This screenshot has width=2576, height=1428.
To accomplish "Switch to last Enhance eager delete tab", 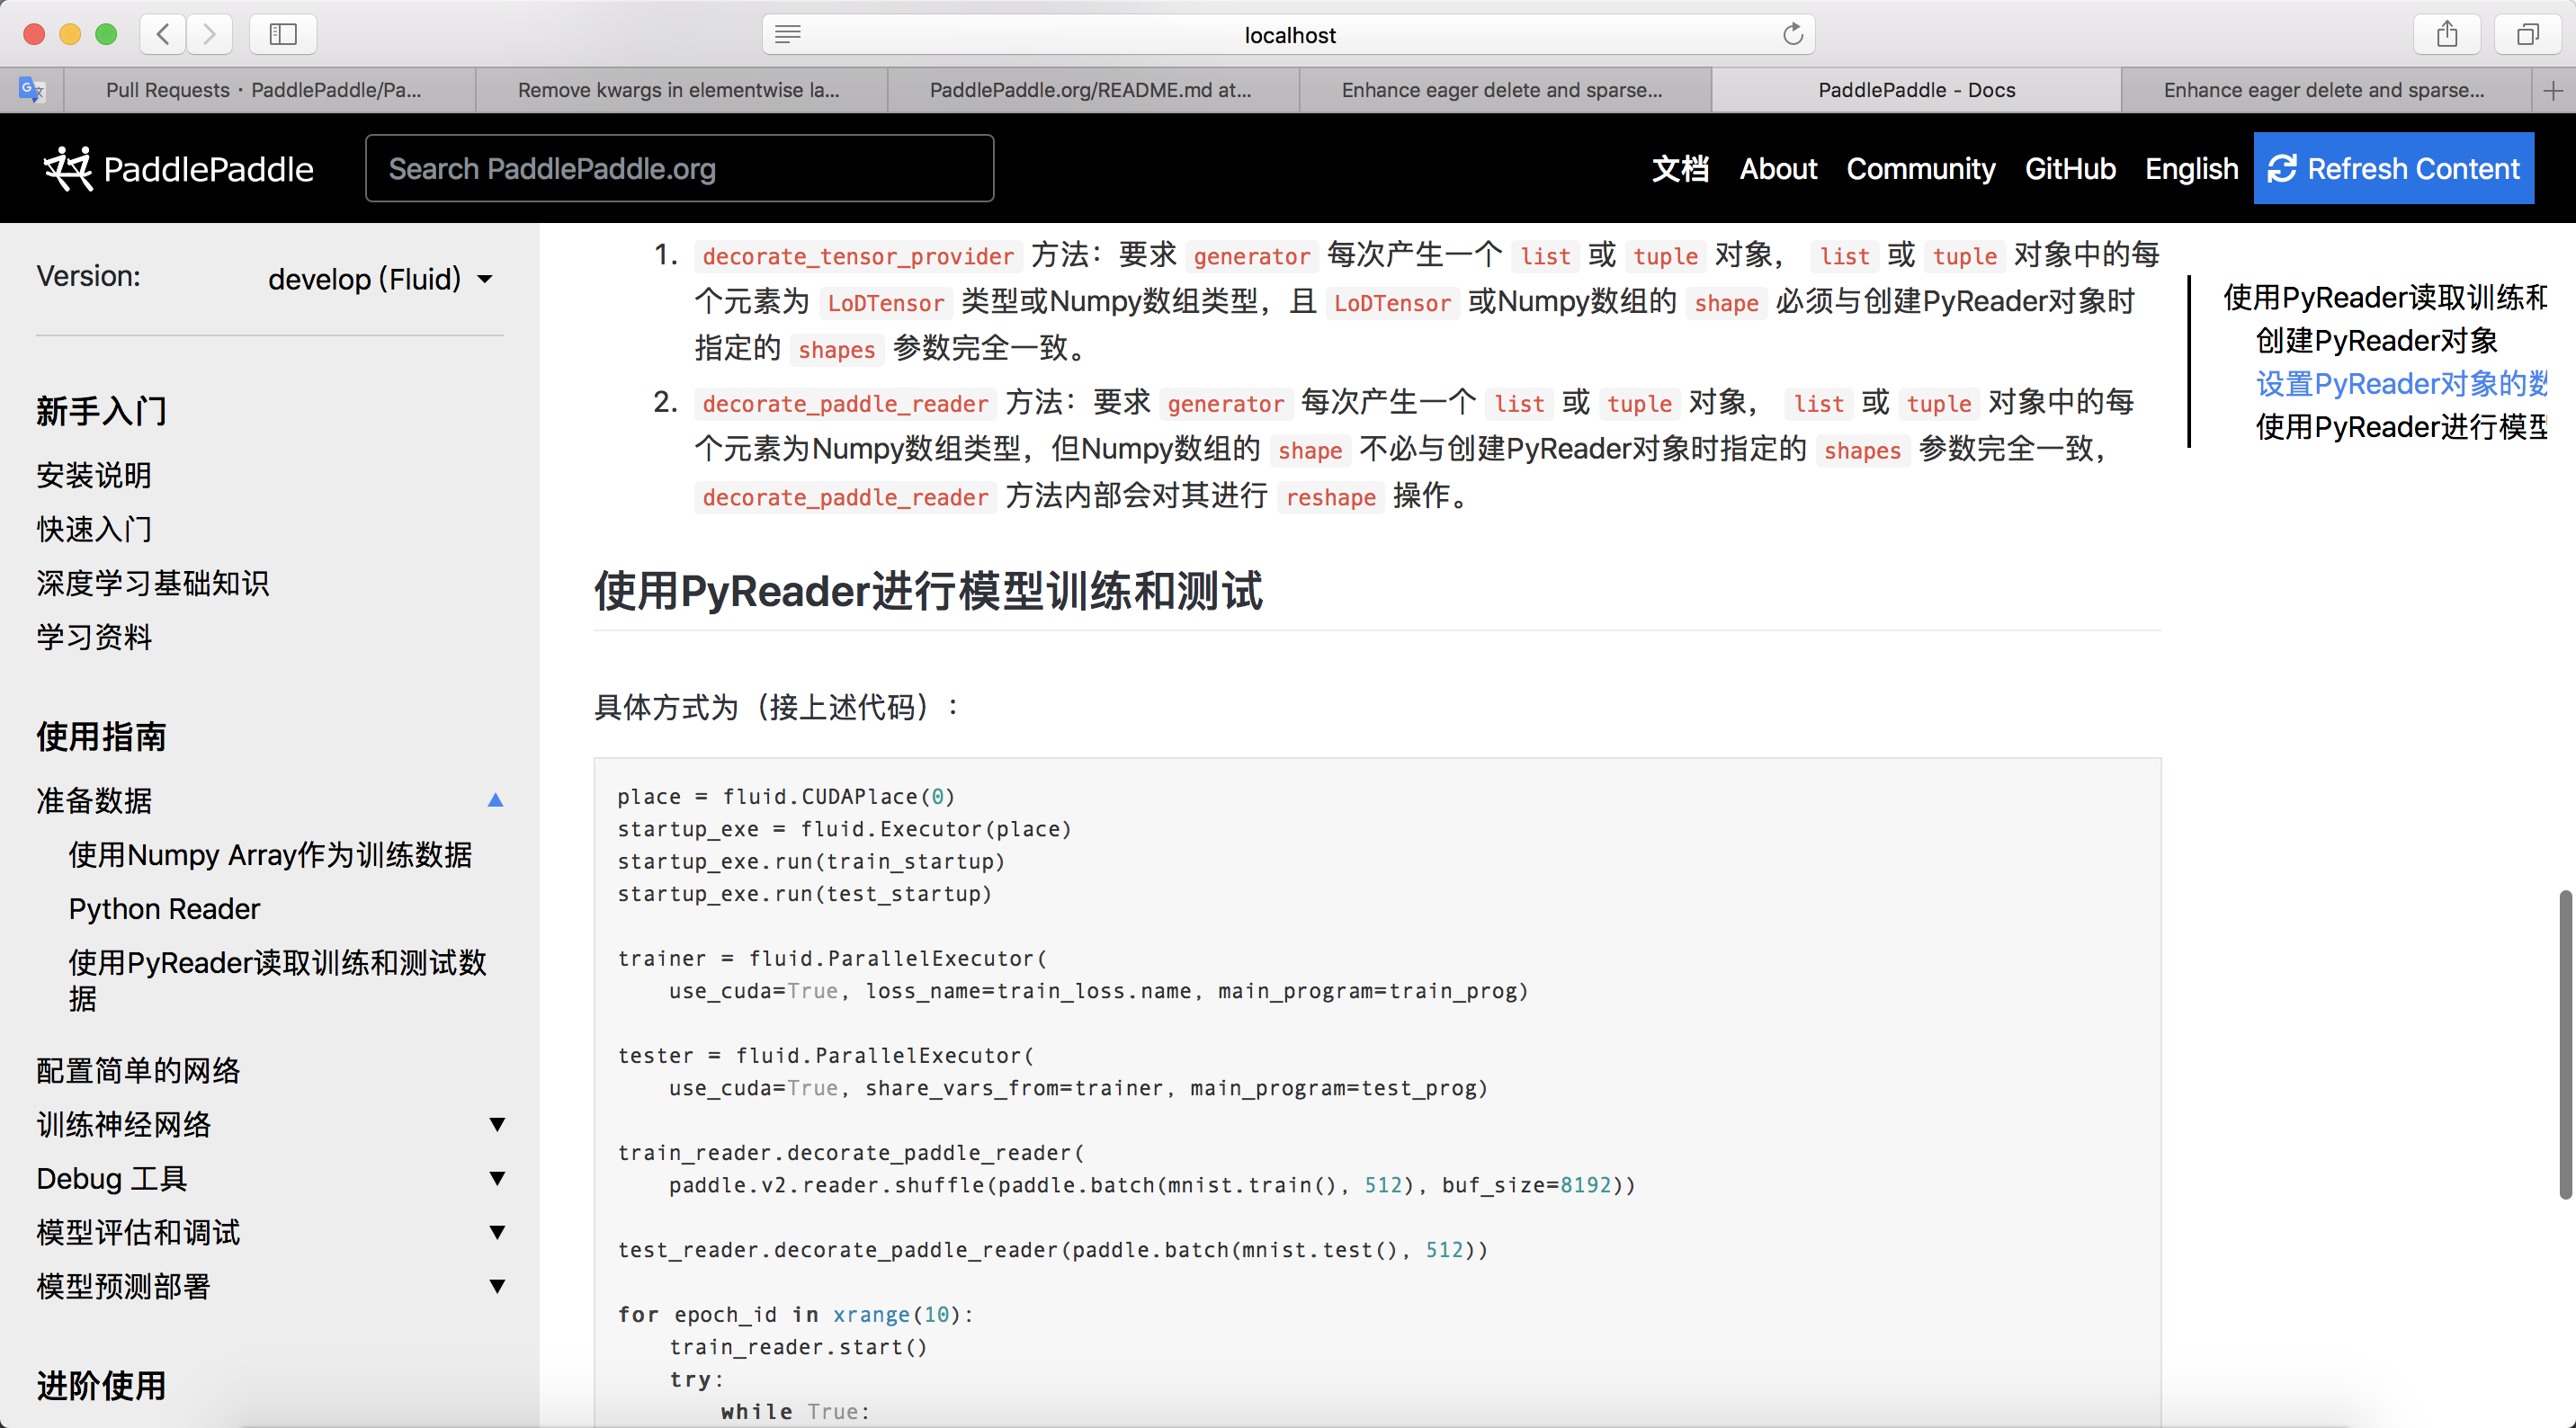I will point(2324,90).
